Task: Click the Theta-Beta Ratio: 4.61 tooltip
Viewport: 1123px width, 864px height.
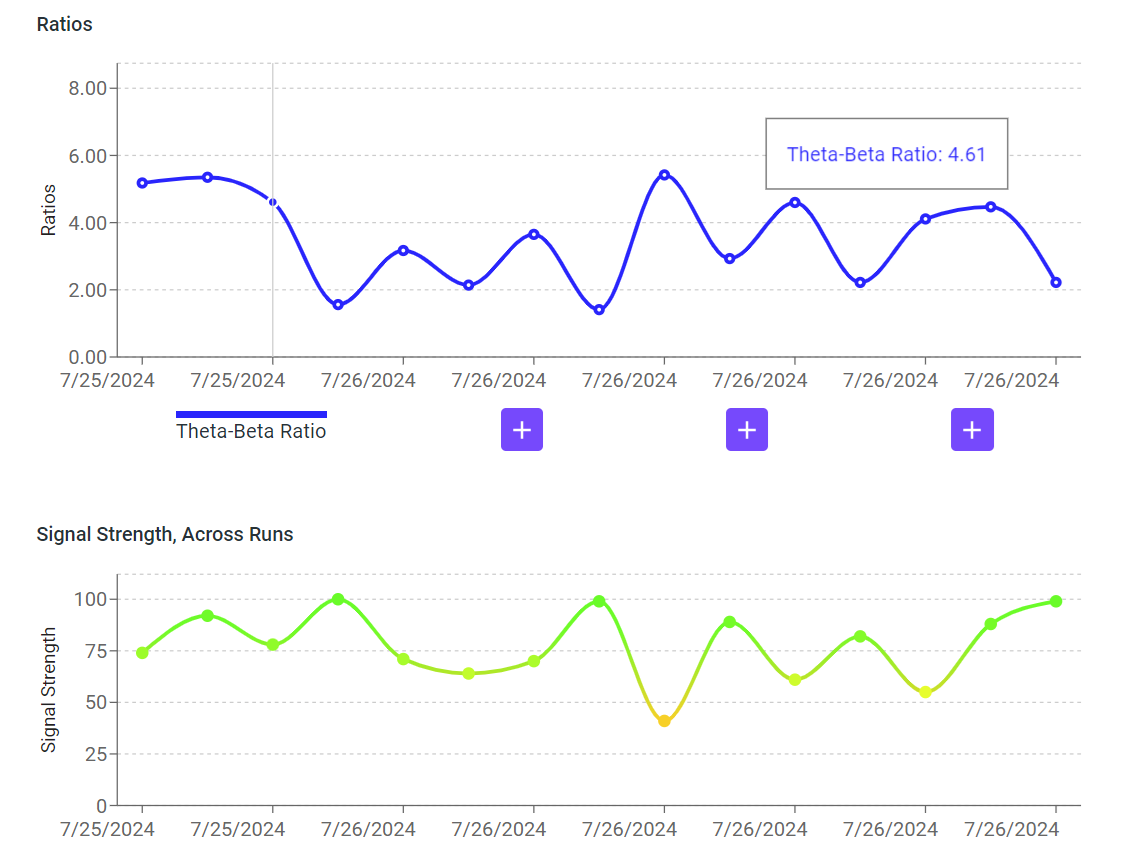Action: 886,154
